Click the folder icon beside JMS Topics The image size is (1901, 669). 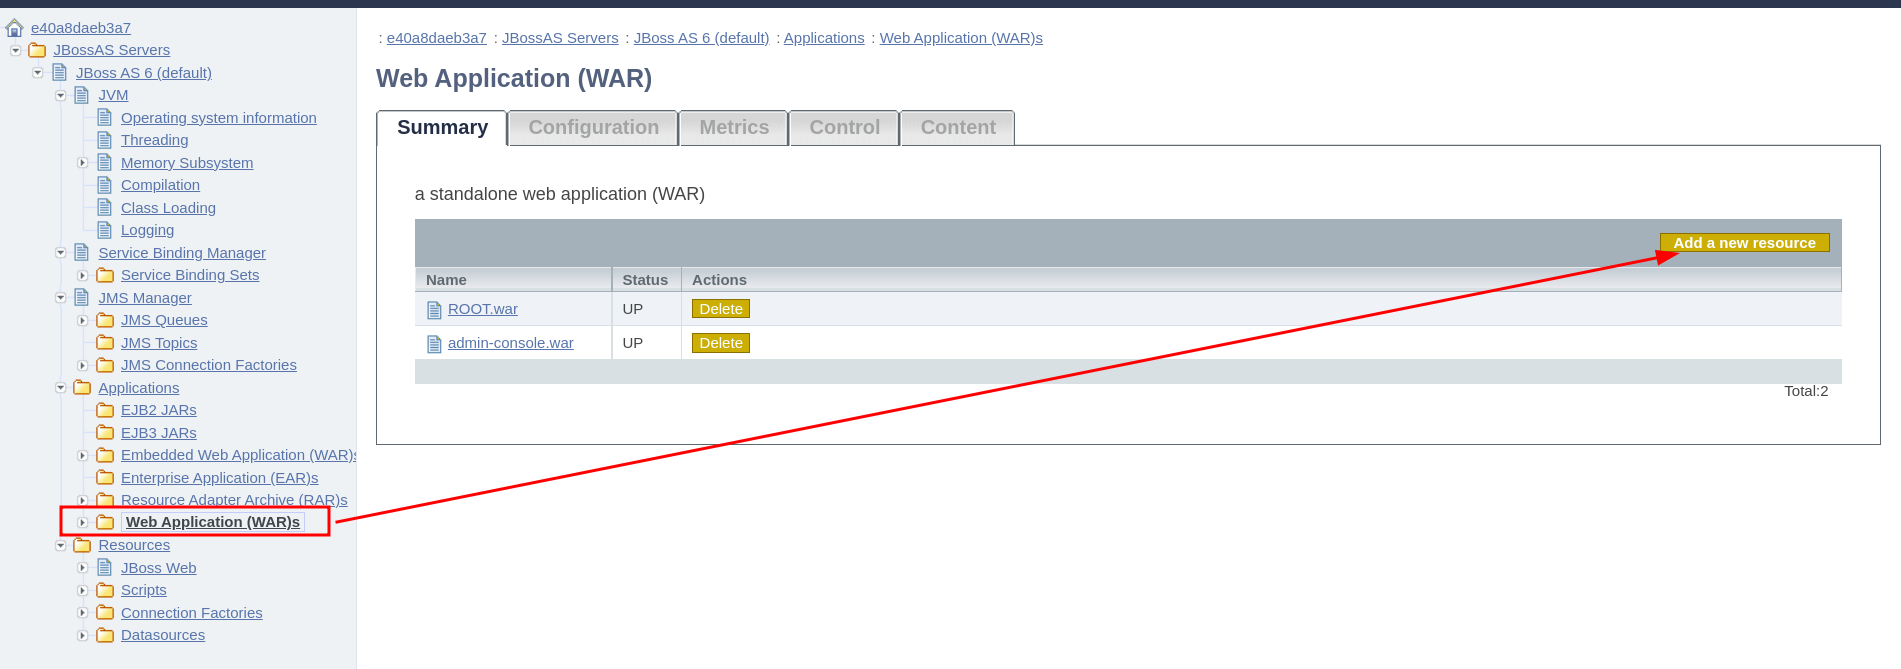coord(105,343)
